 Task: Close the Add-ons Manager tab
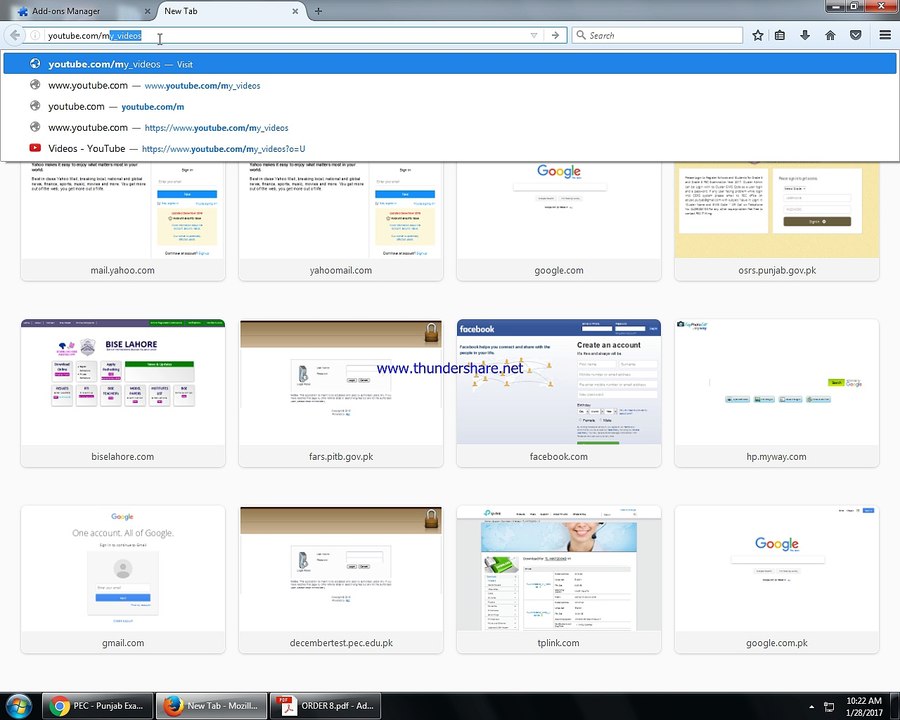click(x=147, y=11)
